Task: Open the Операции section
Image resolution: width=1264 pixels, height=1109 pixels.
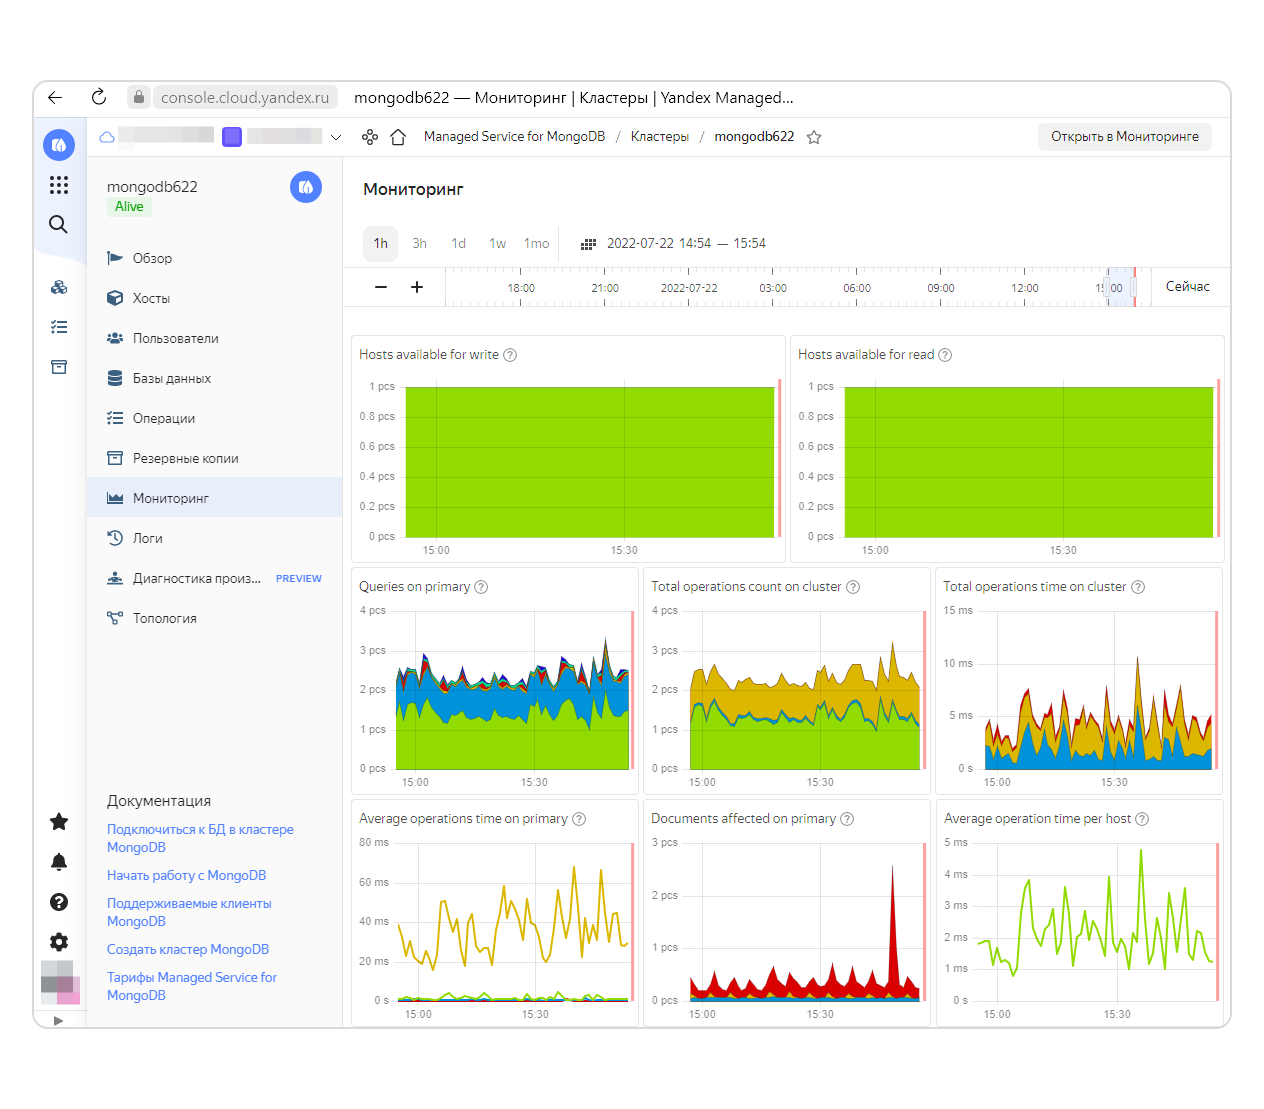Action: [x=214, y=418]
